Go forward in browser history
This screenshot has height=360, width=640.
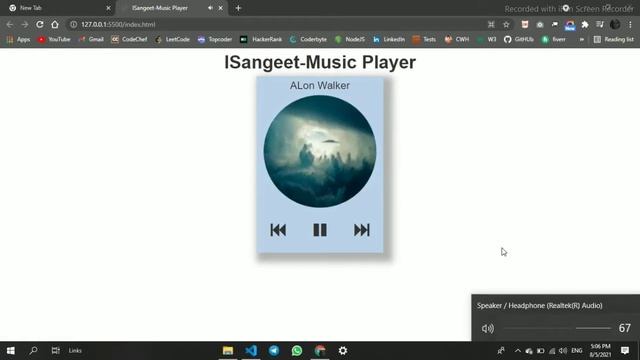click(x=25, y=24)
